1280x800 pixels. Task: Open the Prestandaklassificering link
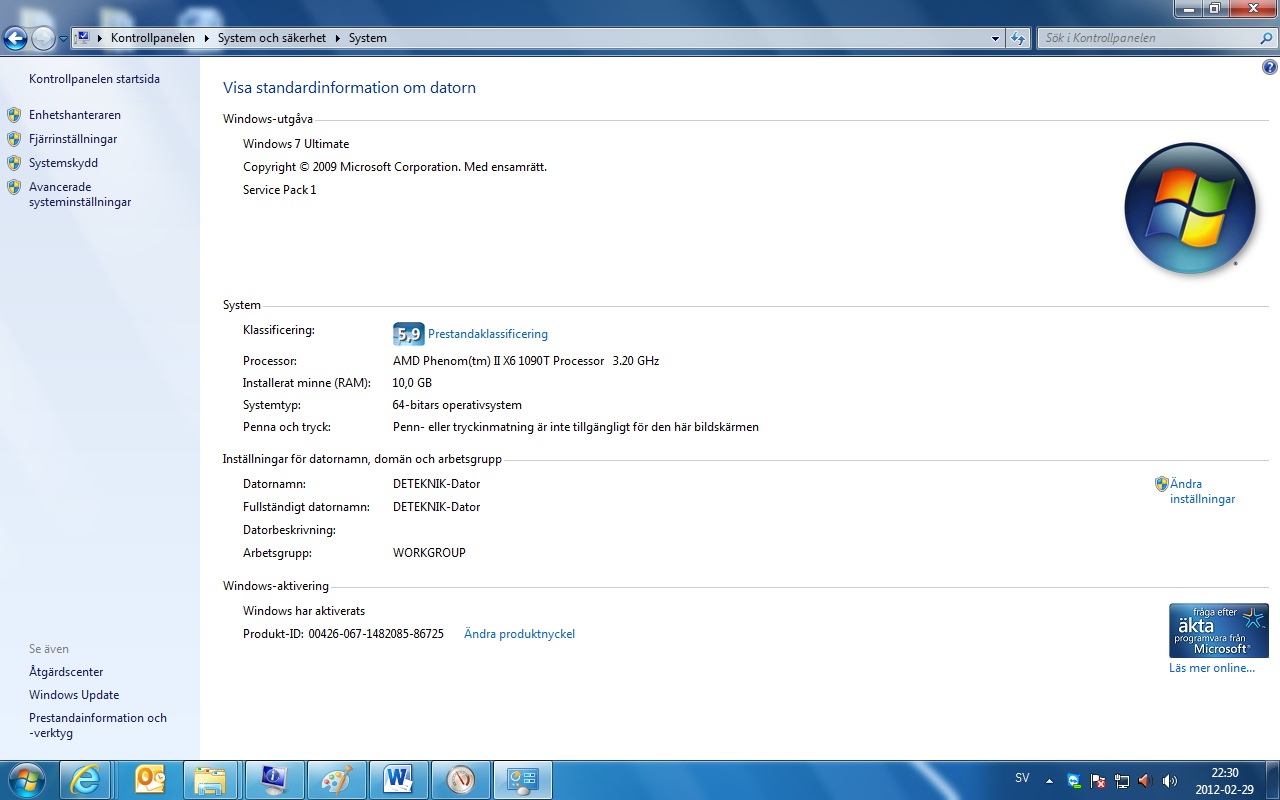(x=488, y=334)
